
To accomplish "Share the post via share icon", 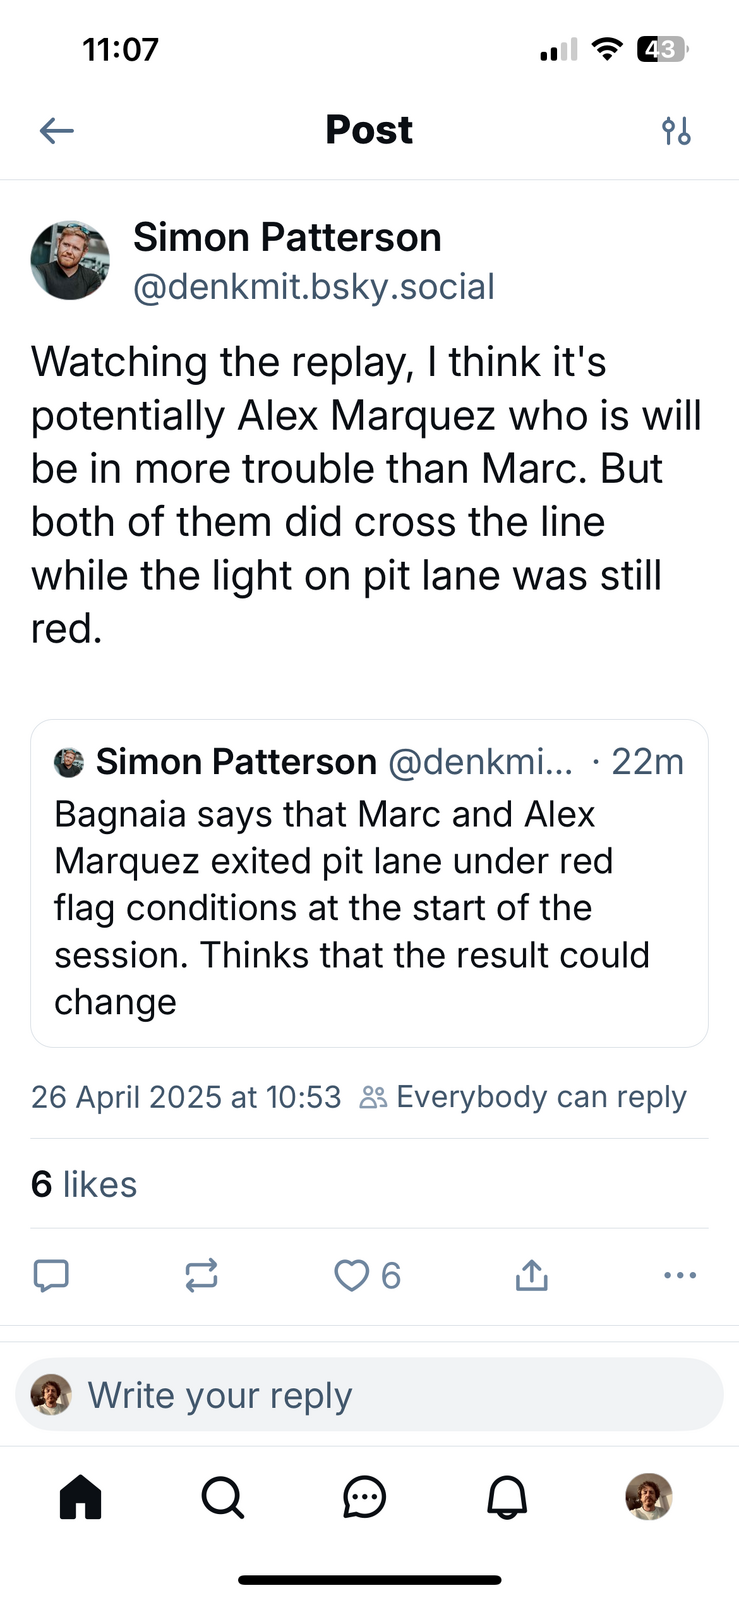I will (531, 1275).
